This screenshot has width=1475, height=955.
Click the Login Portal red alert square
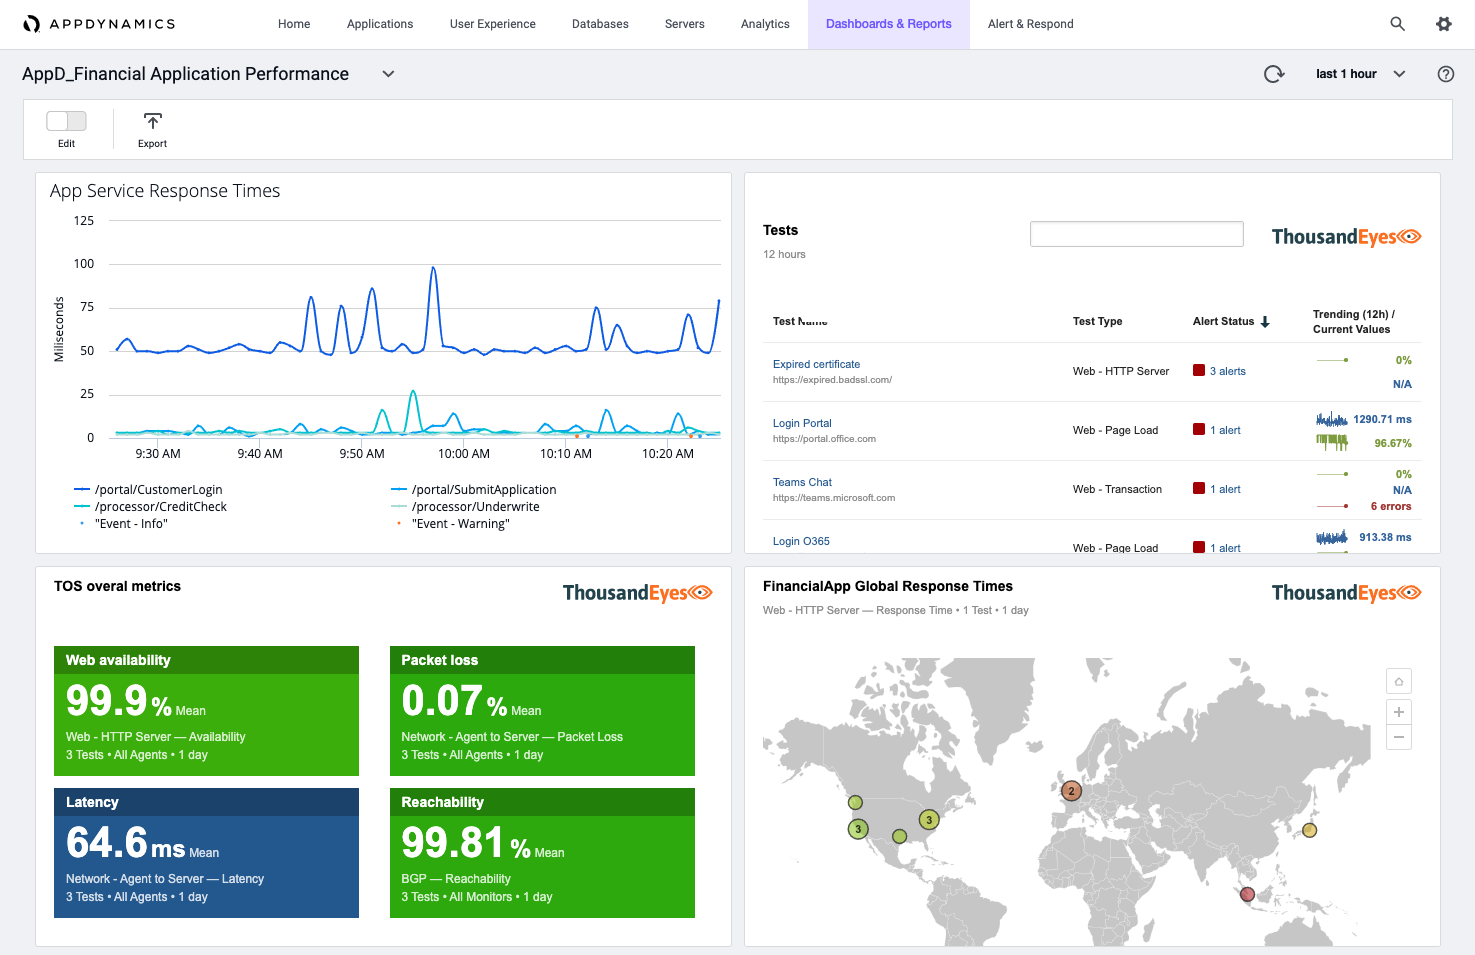pos(1198,429)
